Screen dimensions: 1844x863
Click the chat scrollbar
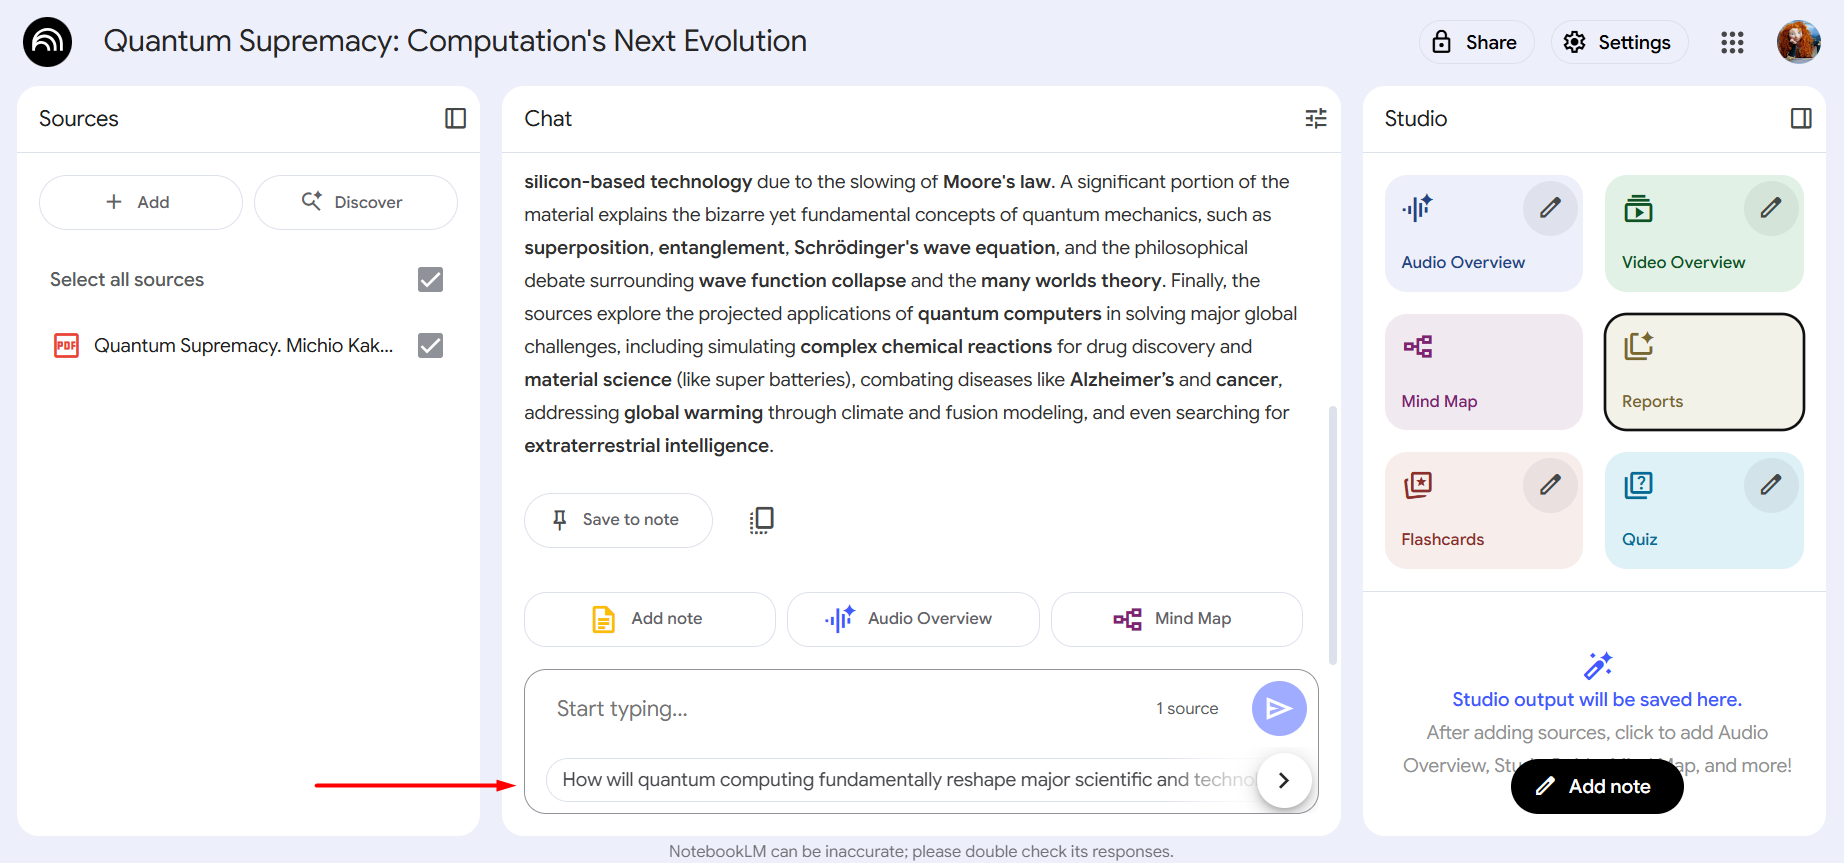pyautogui.click(x=1332, y=535)
